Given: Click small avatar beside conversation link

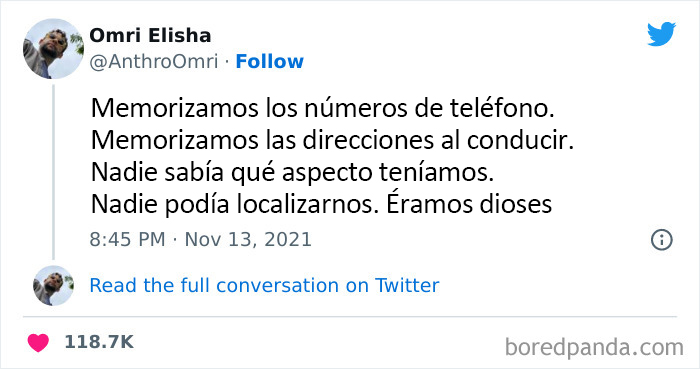Looking at the screenshot, I should coord(53,286).
